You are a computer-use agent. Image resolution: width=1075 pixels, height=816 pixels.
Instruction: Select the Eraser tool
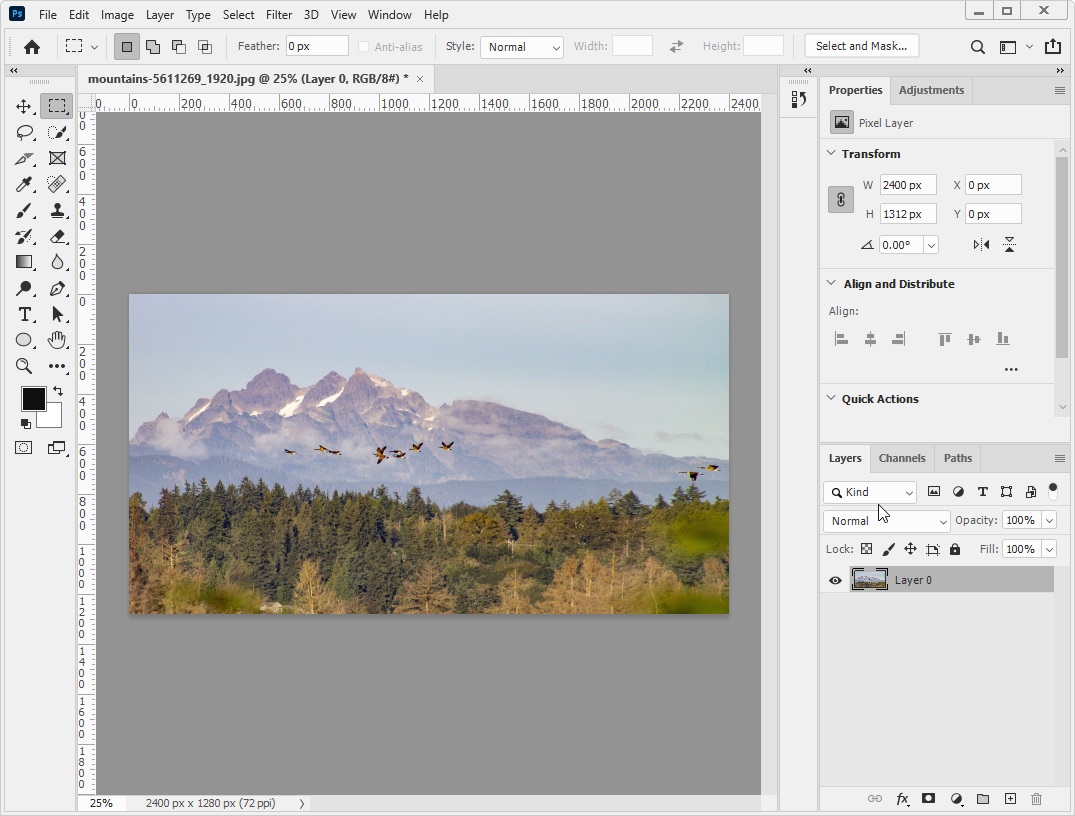point(58,237)
